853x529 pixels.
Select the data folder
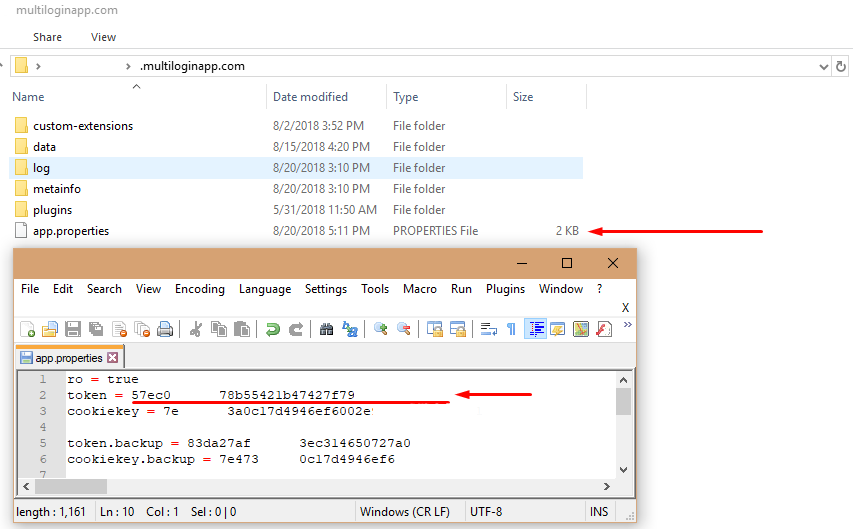click(x=44, y=147)
